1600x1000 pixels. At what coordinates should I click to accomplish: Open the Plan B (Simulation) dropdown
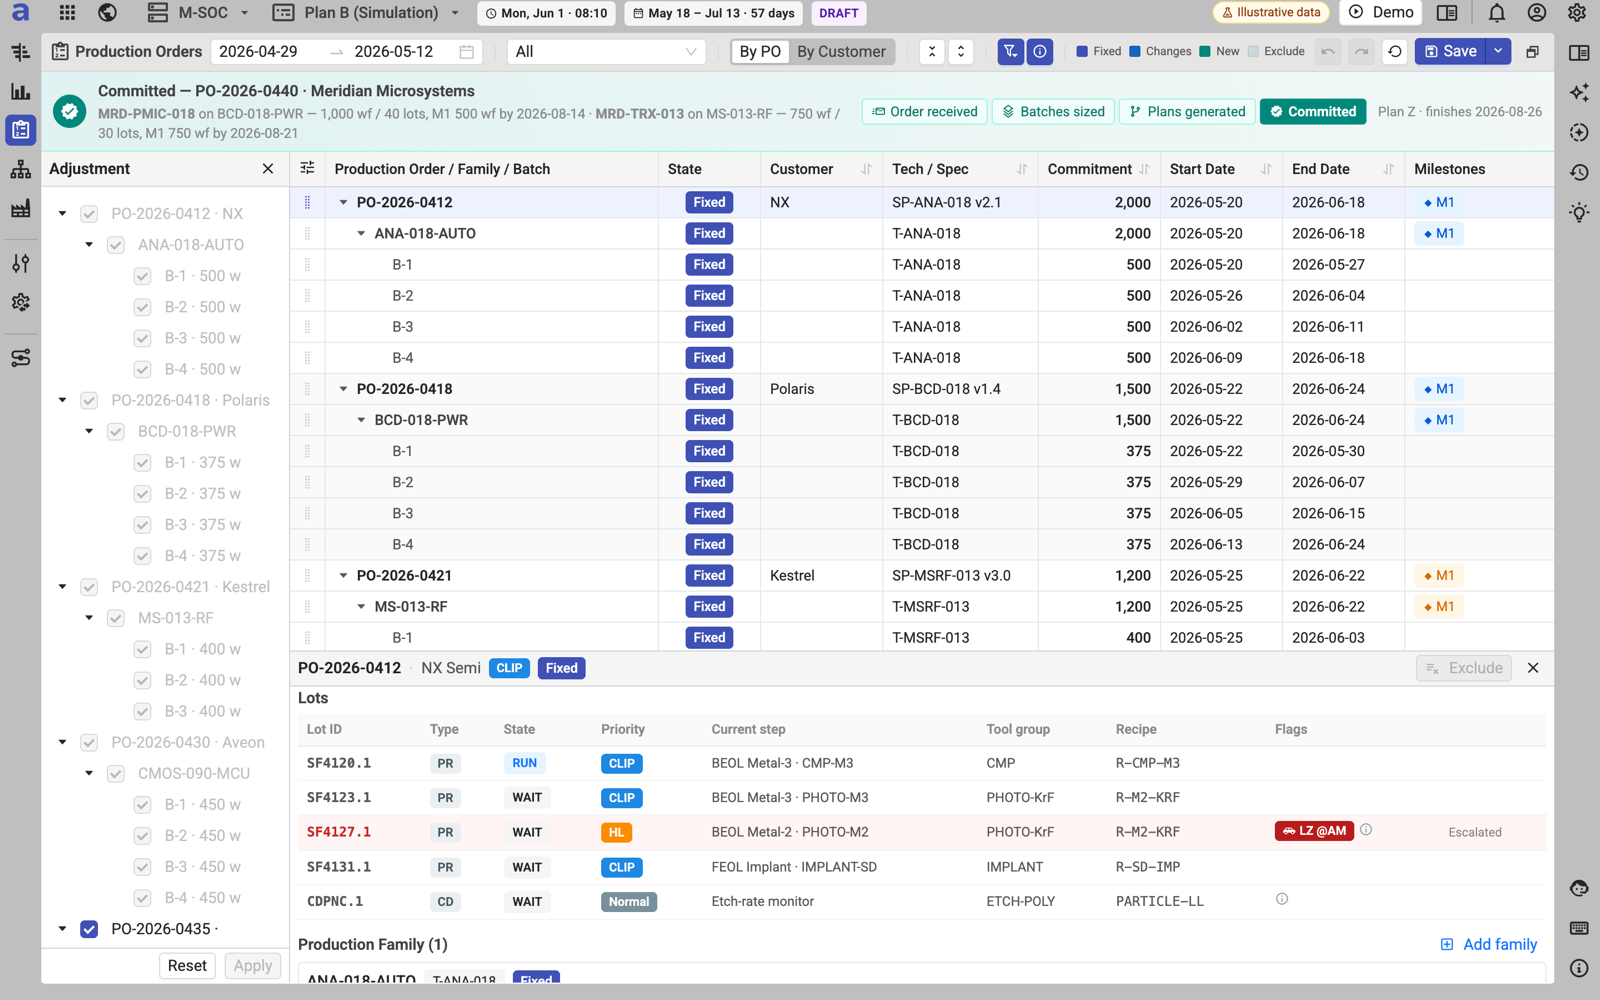coord(366,13)
